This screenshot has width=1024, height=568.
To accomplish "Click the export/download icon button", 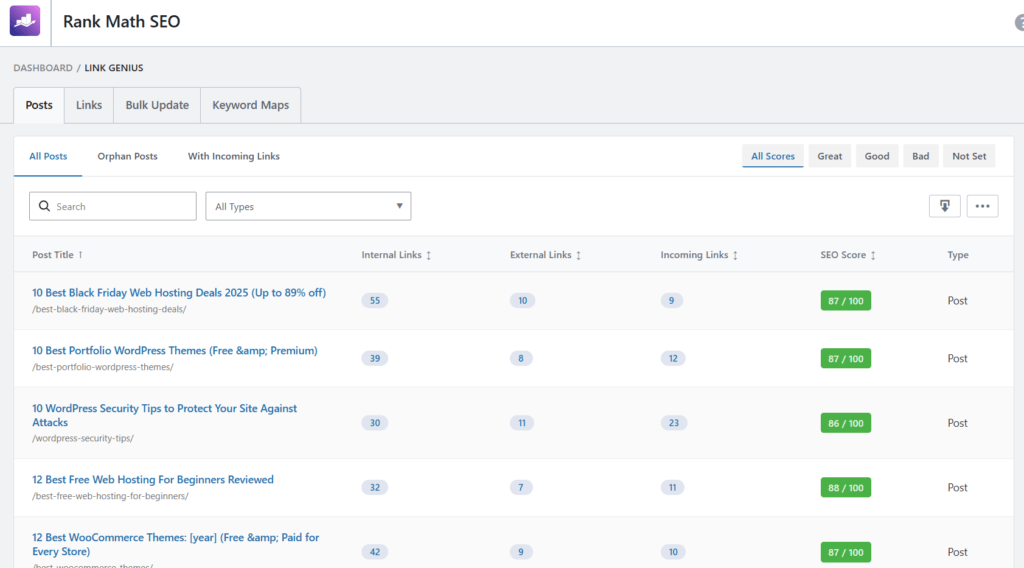I will (x=944, y=206).
